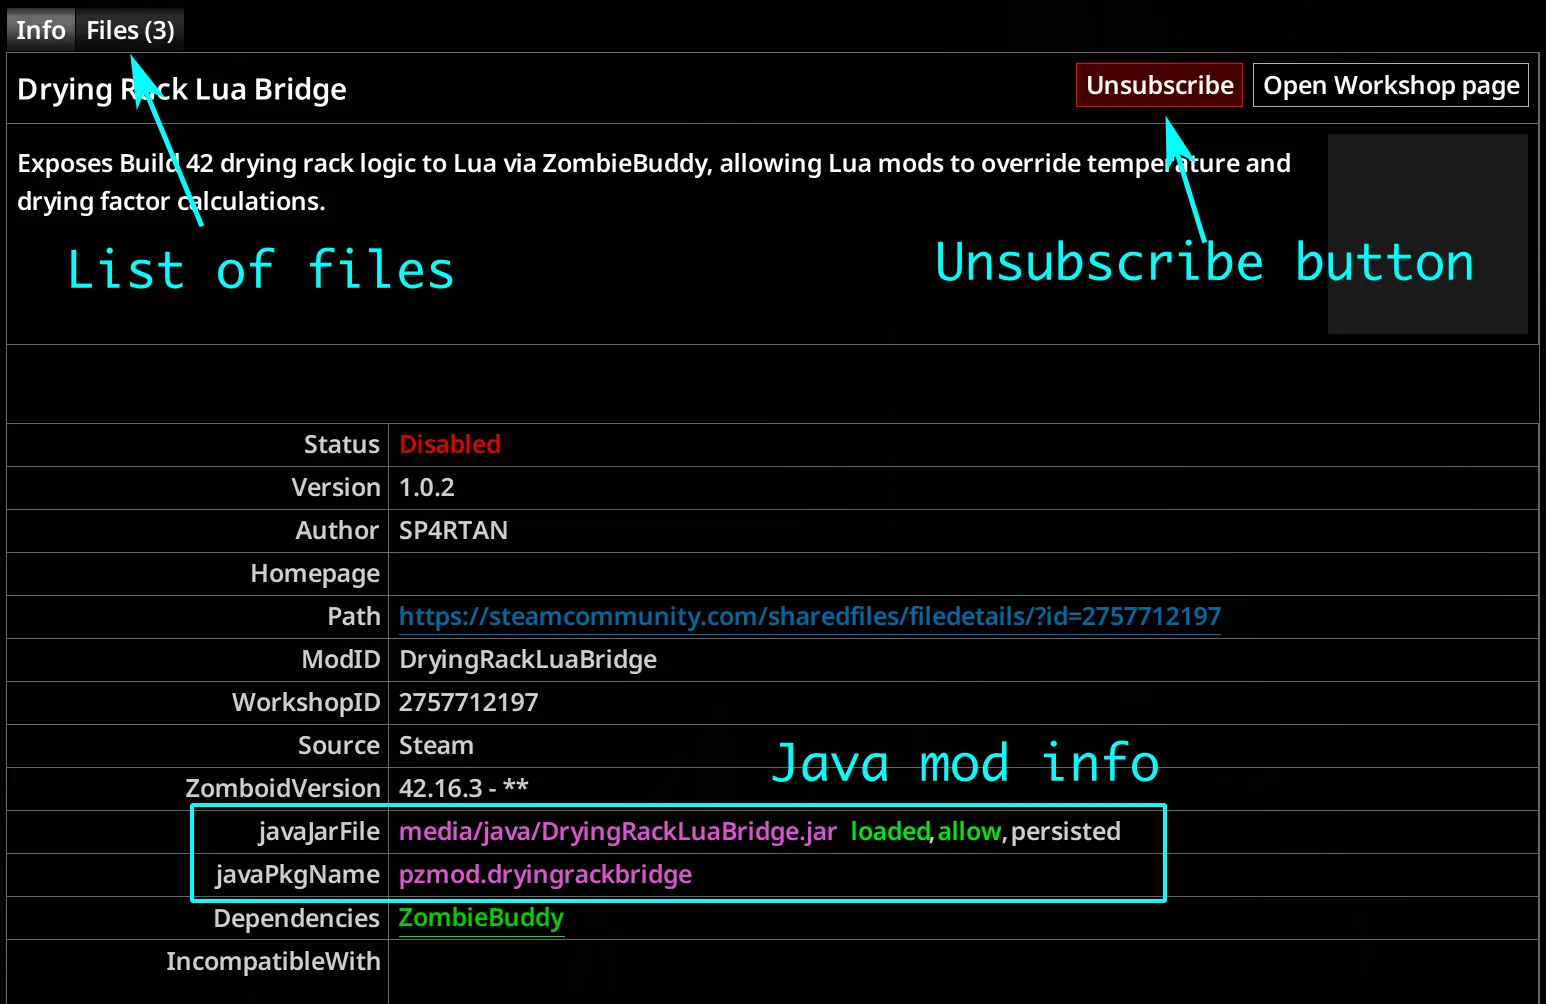Click the green 'allow' jar flag

pos(968,832)
